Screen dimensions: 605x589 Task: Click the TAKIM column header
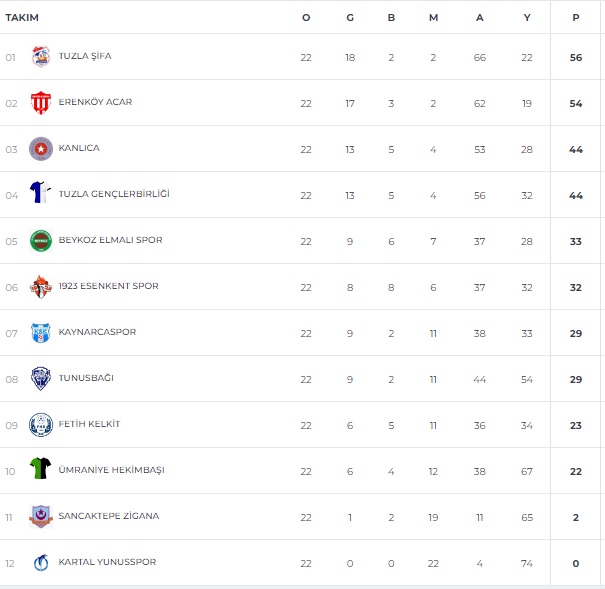[22, 18]
